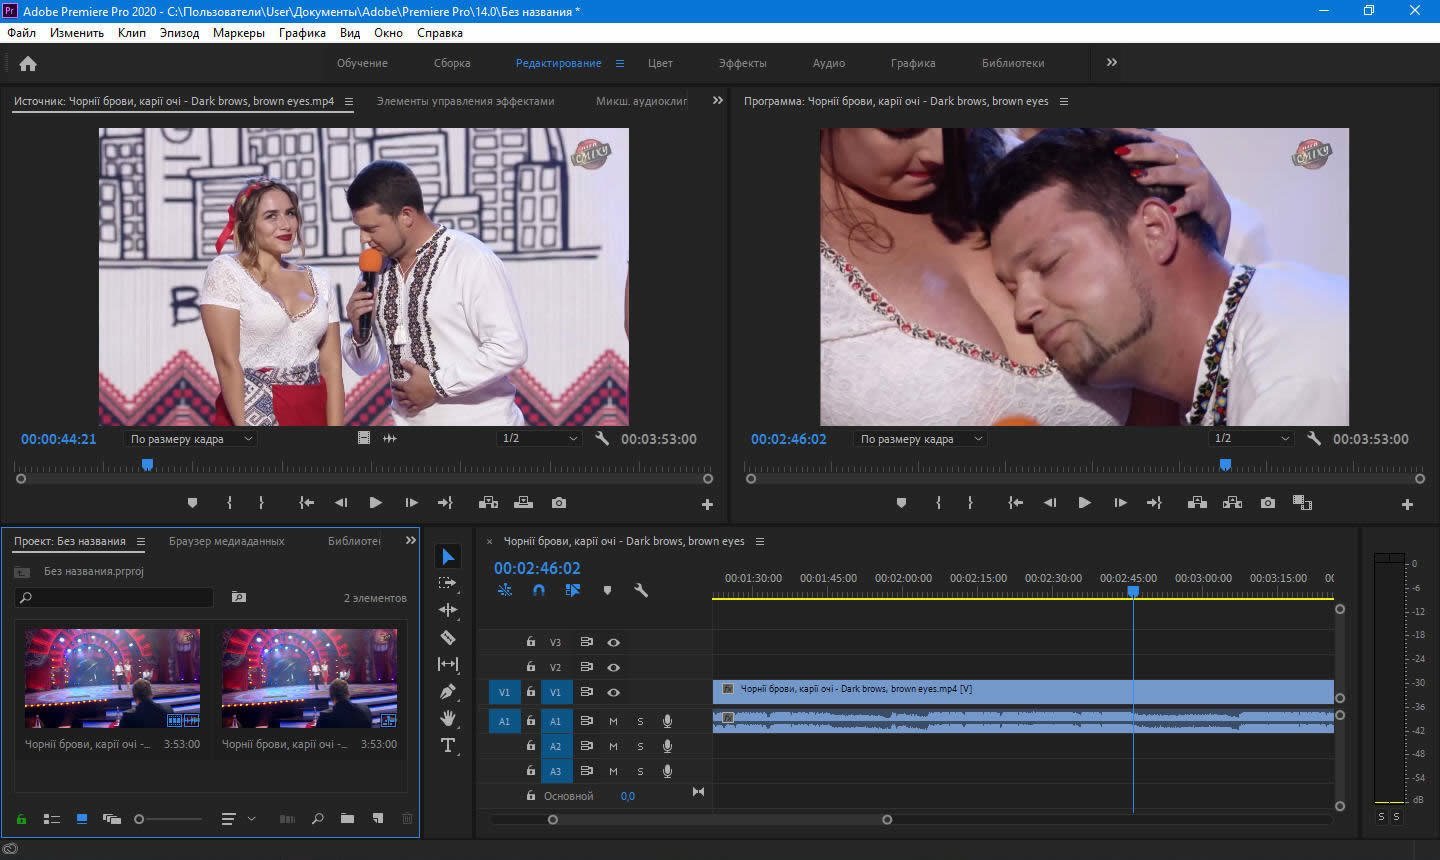The image size is (1440, 860).
Task: Open timeline display settings wrench
Action: click(x=641, y=590)
